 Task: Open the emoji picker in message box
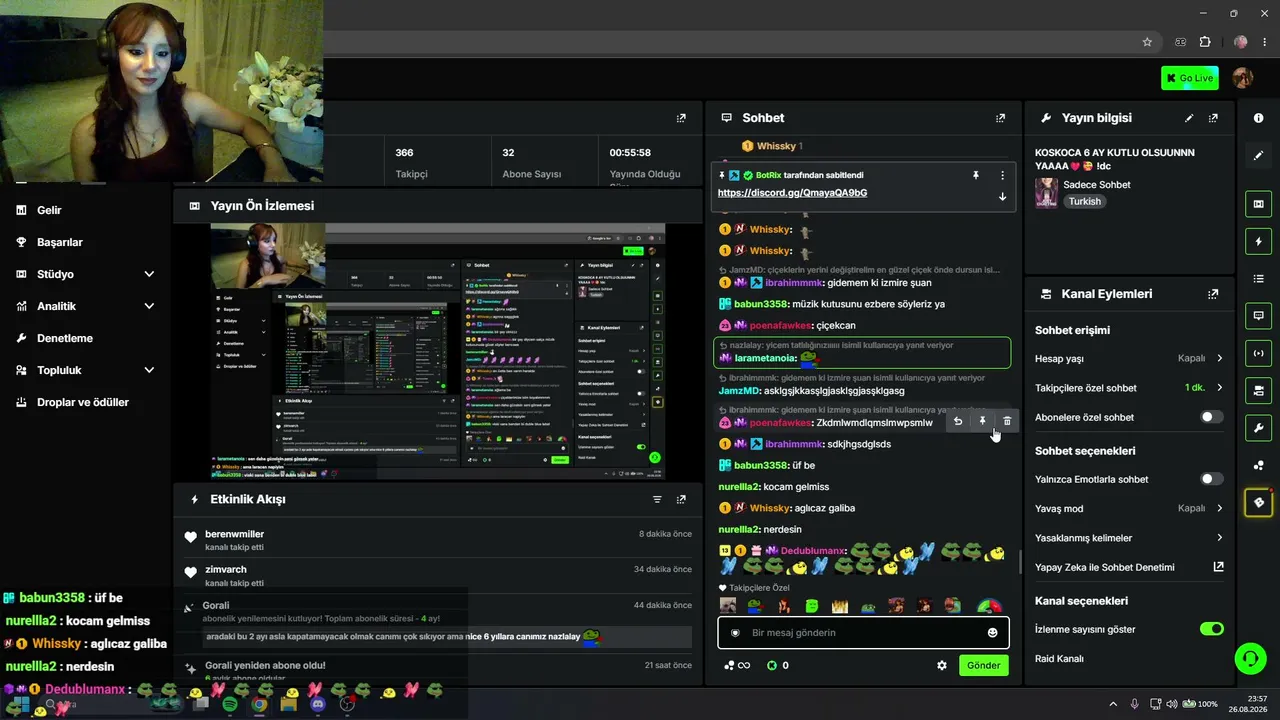(x=992, y=633)
